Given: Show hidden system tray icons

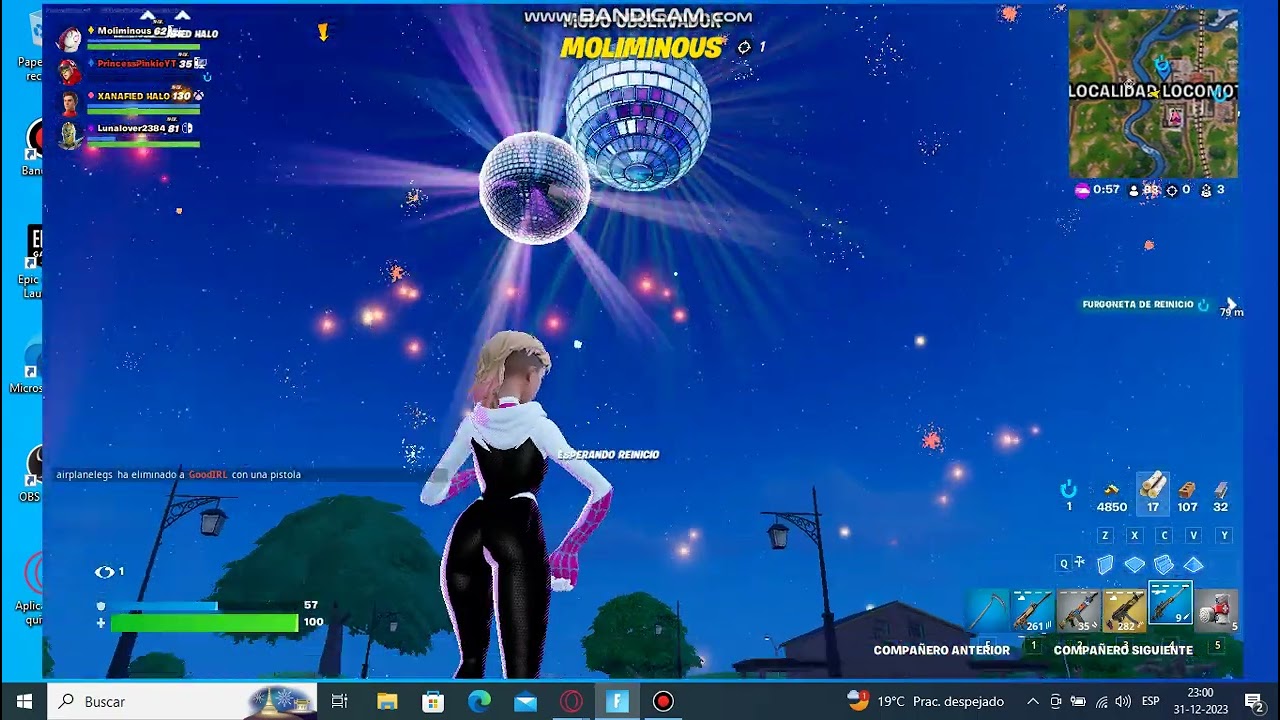Looking at the screenshot, I should [1032, 702].
